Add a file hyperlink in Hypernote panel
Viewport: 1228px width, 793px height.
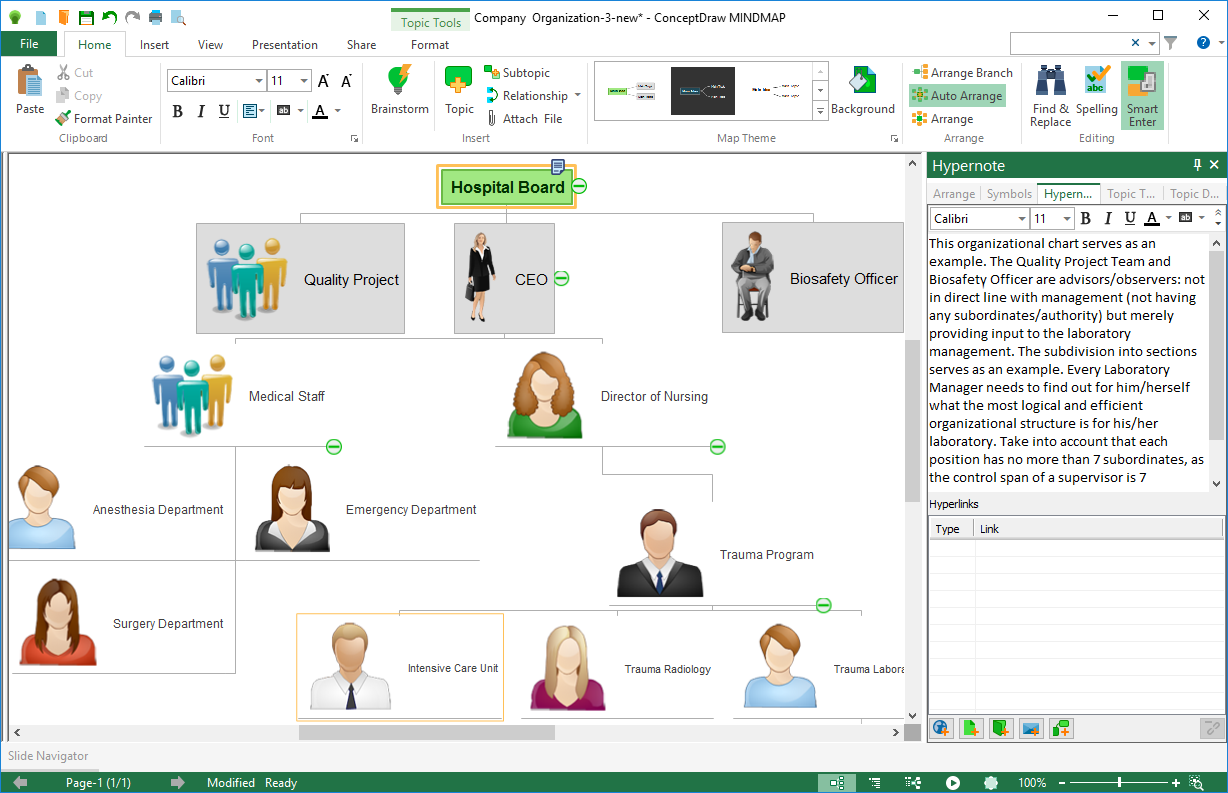pos(971,728)
